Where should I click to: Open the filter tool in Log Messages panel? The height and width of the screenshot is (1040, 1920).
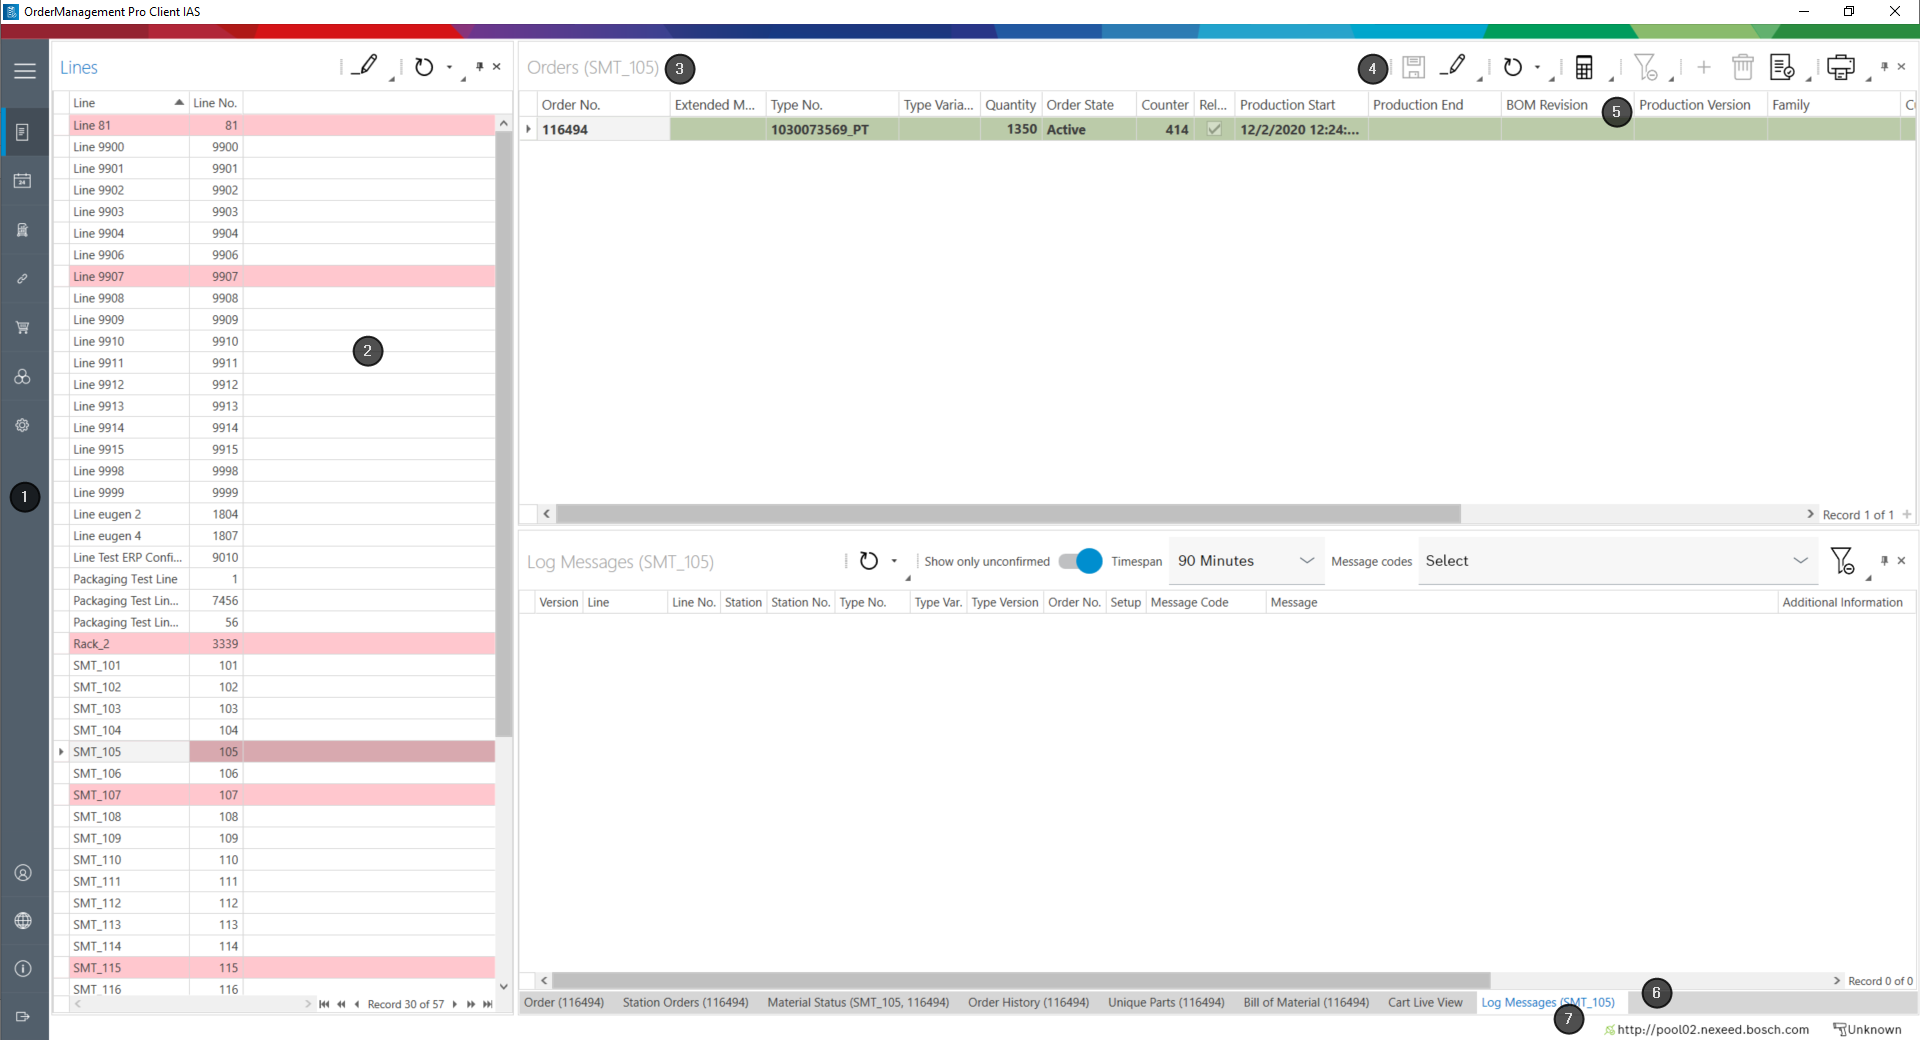tap(1842, 561)
